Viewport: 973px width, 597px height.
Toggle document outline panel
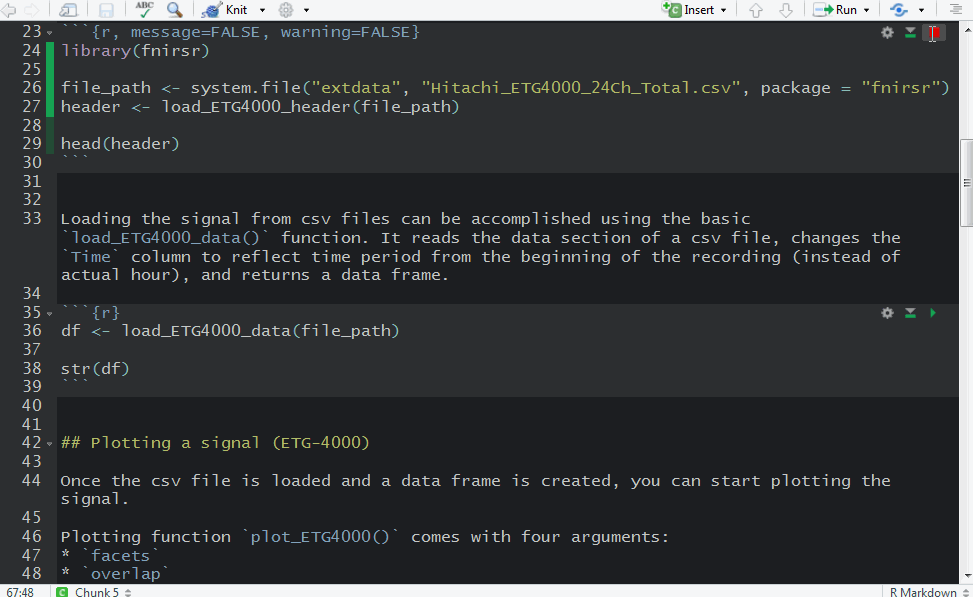(956, 10)
